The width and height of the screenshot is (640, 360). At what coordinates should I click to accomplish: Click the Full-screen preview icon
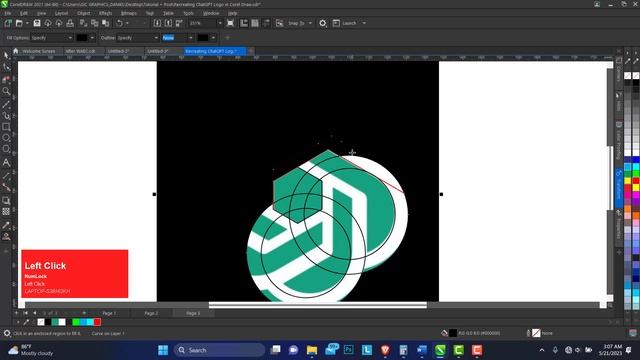coord(230,23)
